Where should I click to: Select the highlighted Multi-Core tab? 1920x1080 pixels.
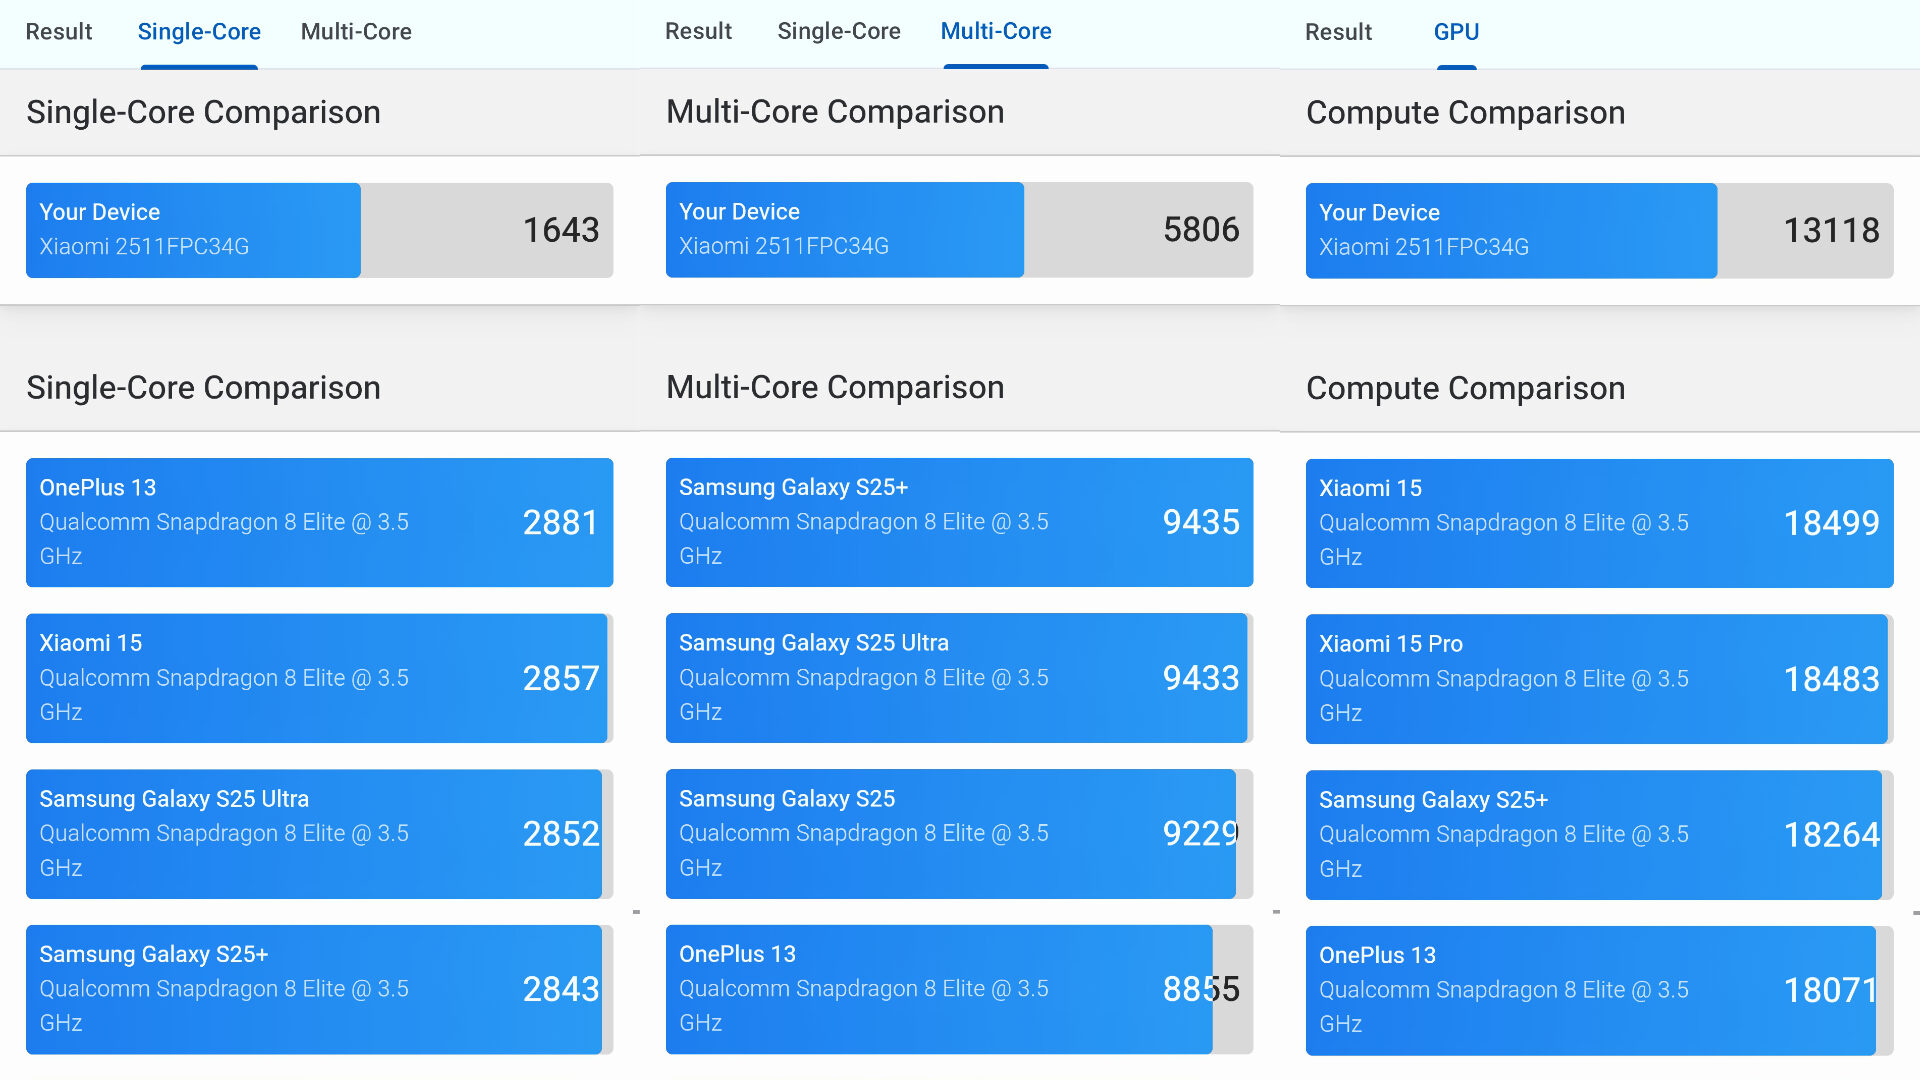click(x=996, y=32)
